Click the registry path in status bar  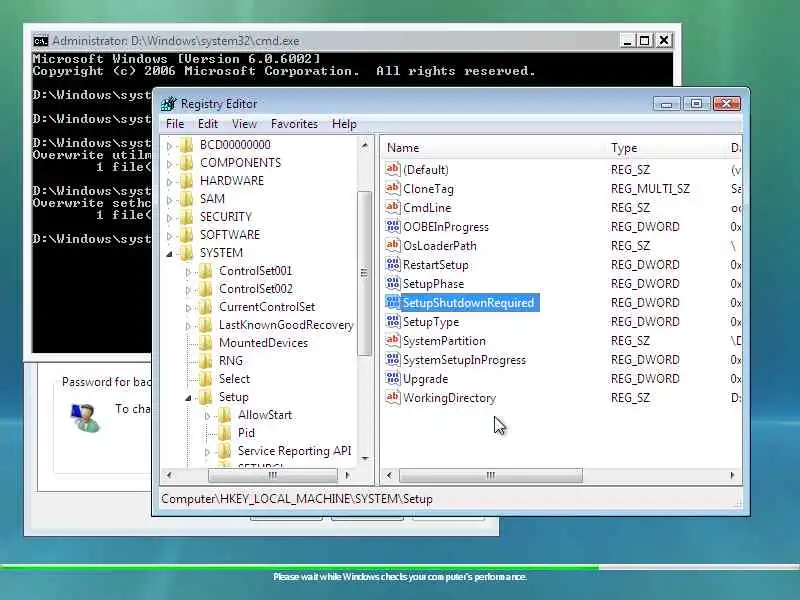(x=297, y=499)
